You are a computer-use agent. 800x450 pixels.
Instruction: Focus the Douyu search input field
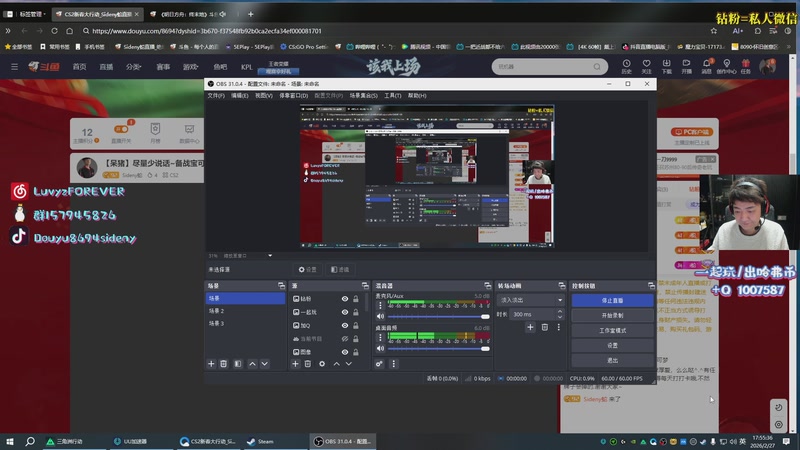[543, 67]
